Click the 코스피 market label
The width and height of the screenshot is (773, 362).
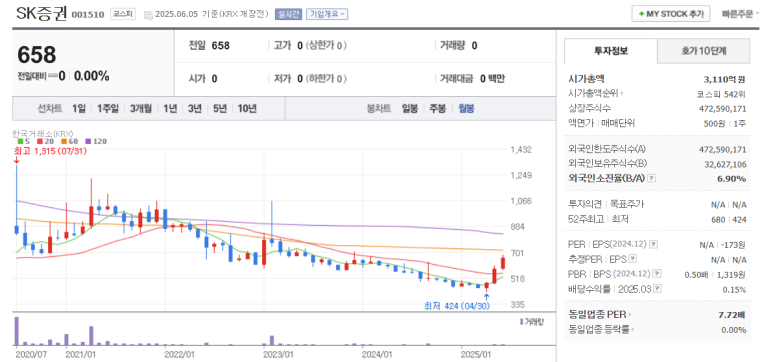pyautogui.click(x=122, y=14)
